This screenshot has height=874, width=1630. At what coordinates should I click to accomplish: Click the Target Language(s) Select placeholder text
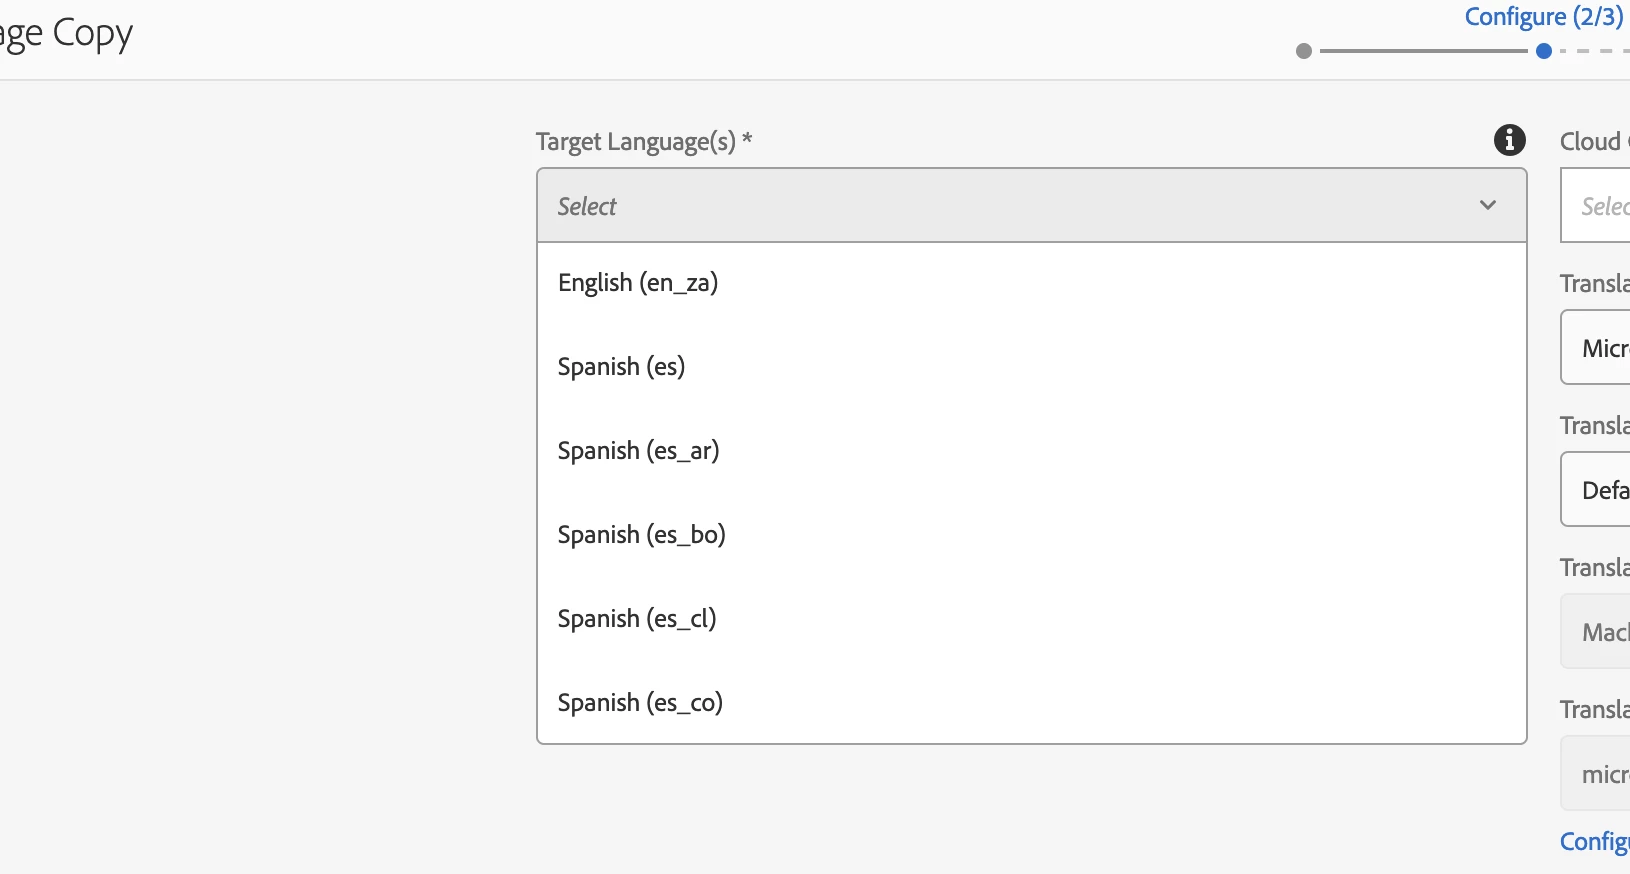point(587,206)
